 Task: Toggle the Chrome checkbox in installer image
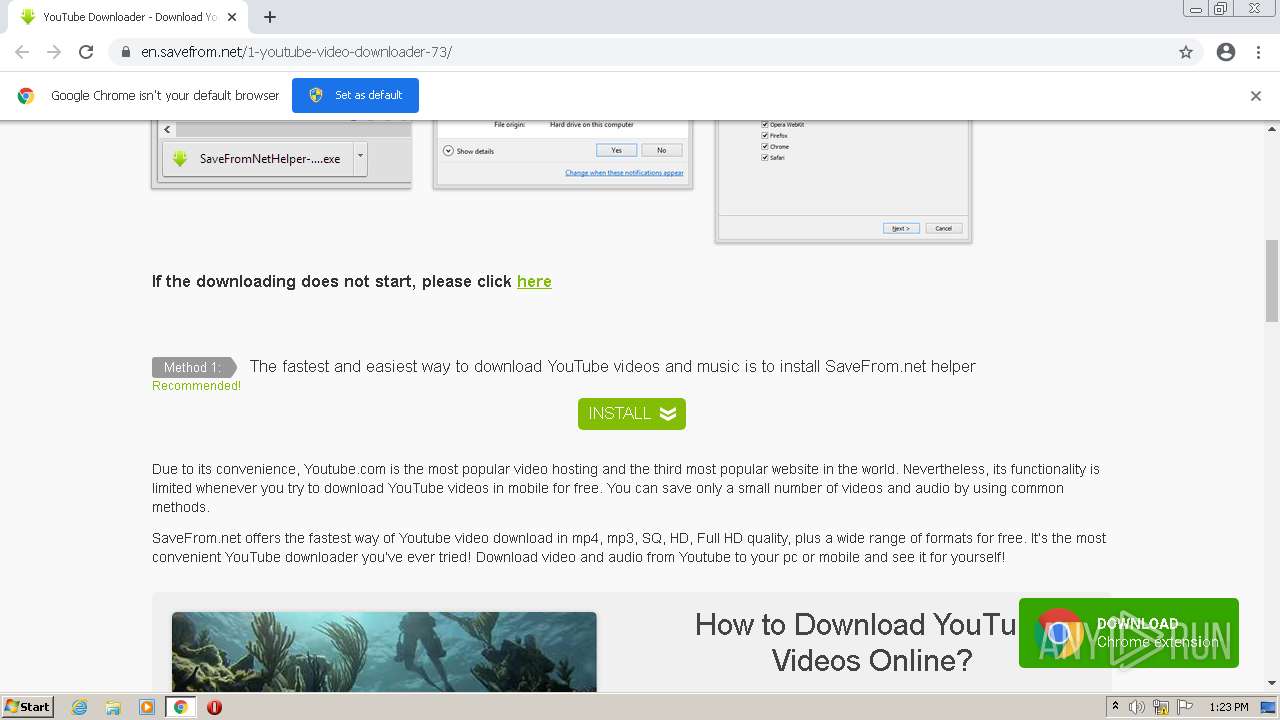tap(765, 146)
